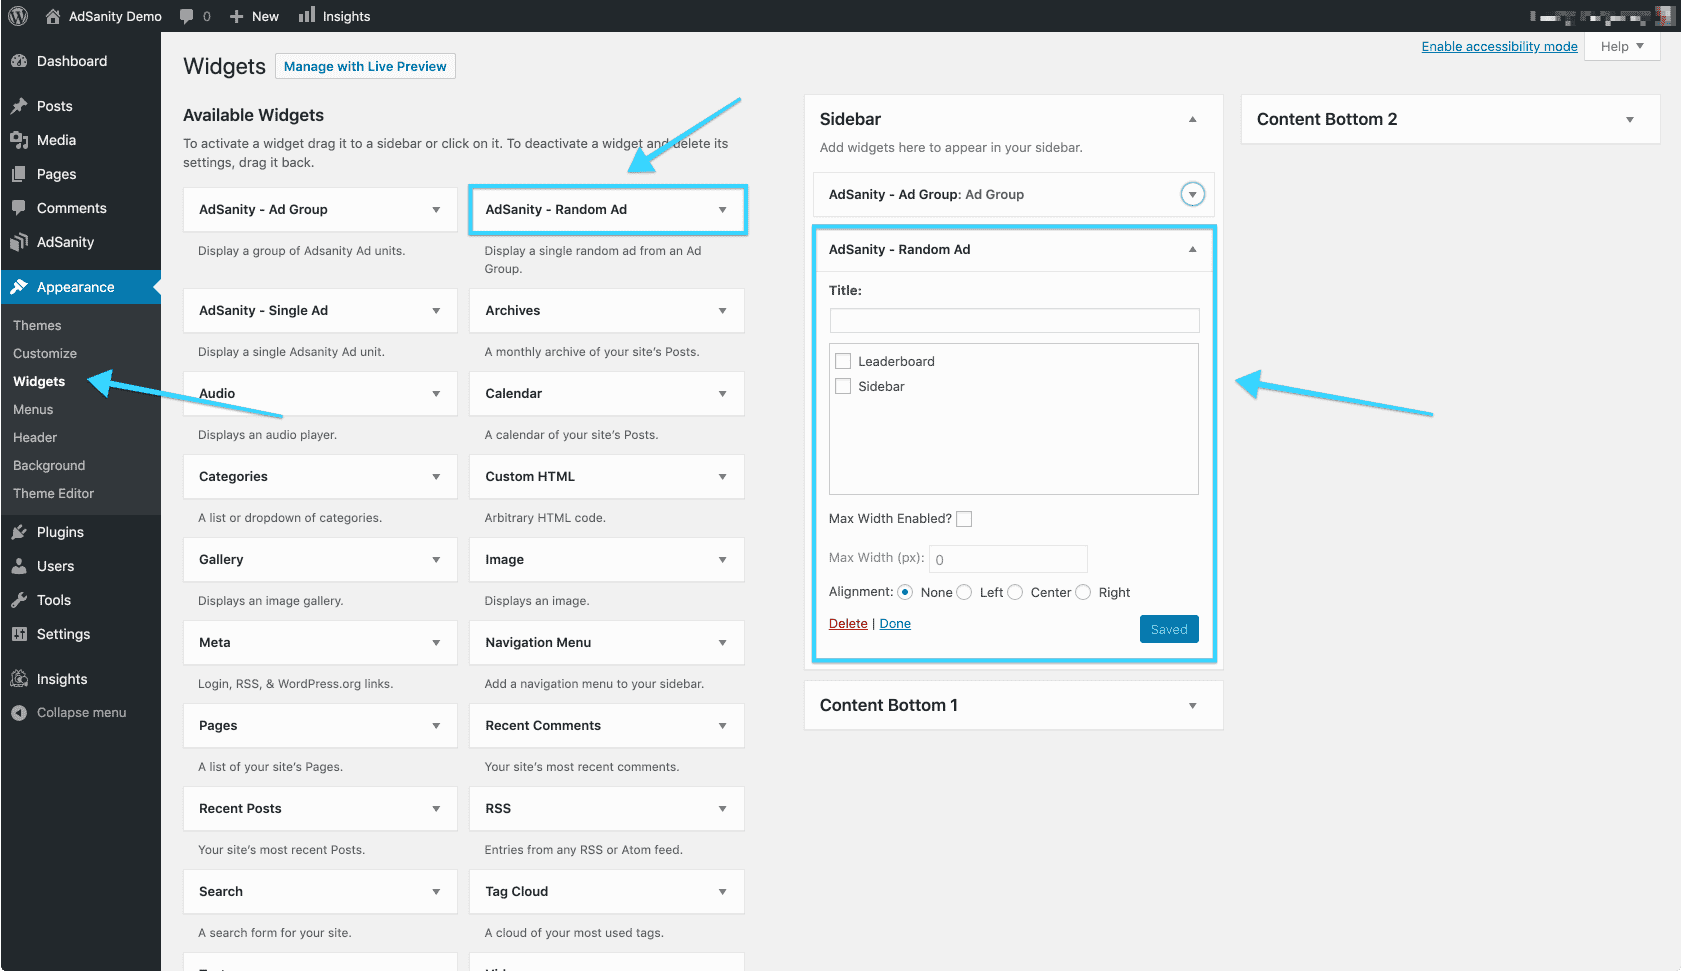Open Background submenu item

click(49, 466)
